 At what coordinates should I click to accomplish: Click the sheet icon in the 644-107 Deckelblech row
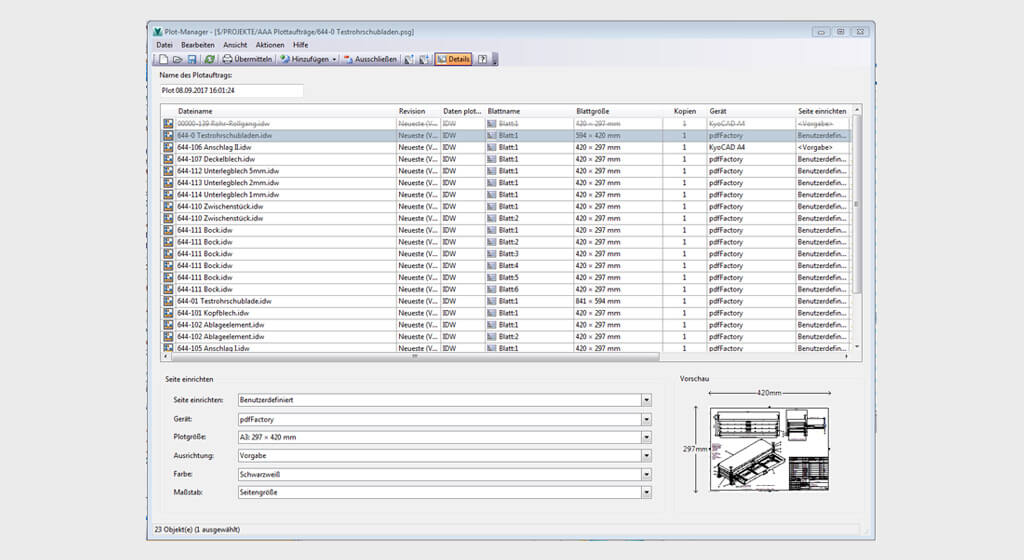click(x=491, y=159)
